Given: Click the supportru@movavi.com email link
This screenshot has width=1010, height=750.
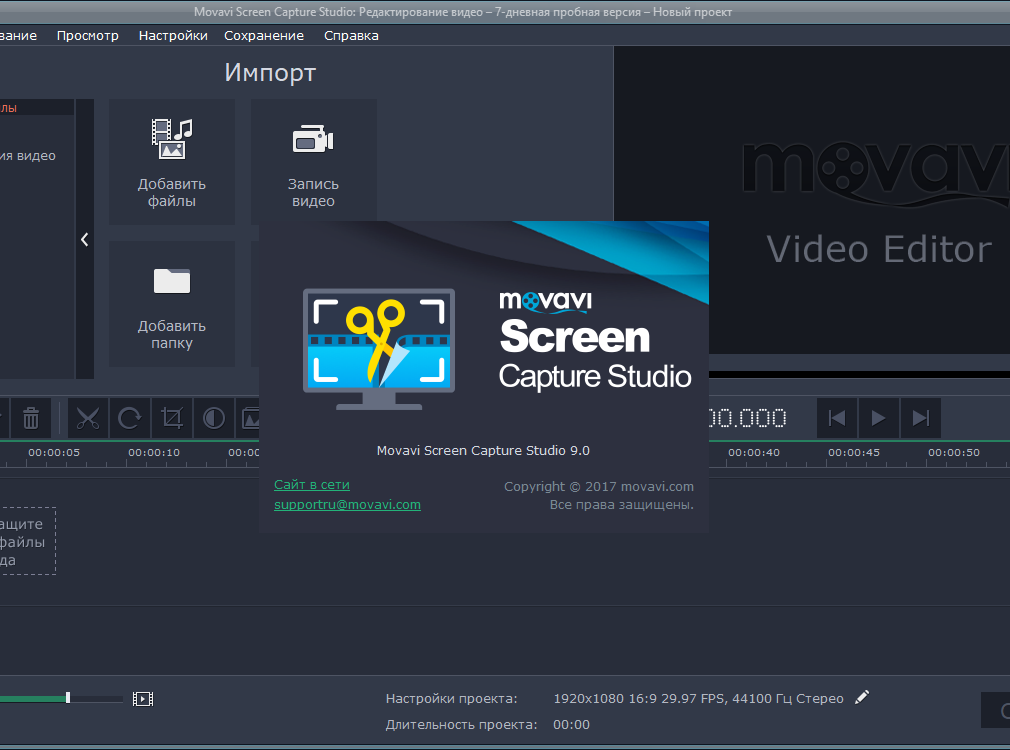Looking at the screenshot, I should pos(347,505).
